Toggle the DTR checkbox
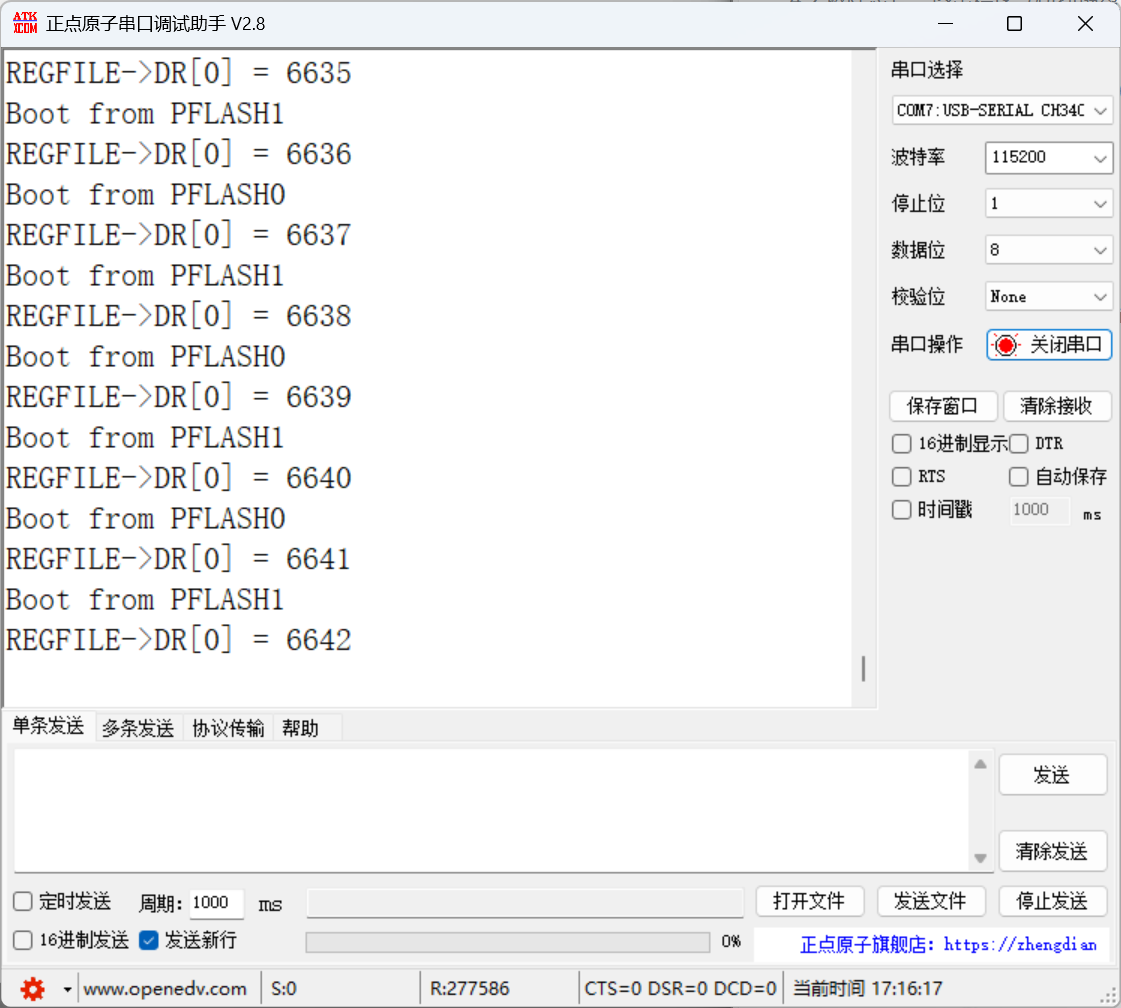This screenshot has height=1008, width=1121. point(1019,444)
